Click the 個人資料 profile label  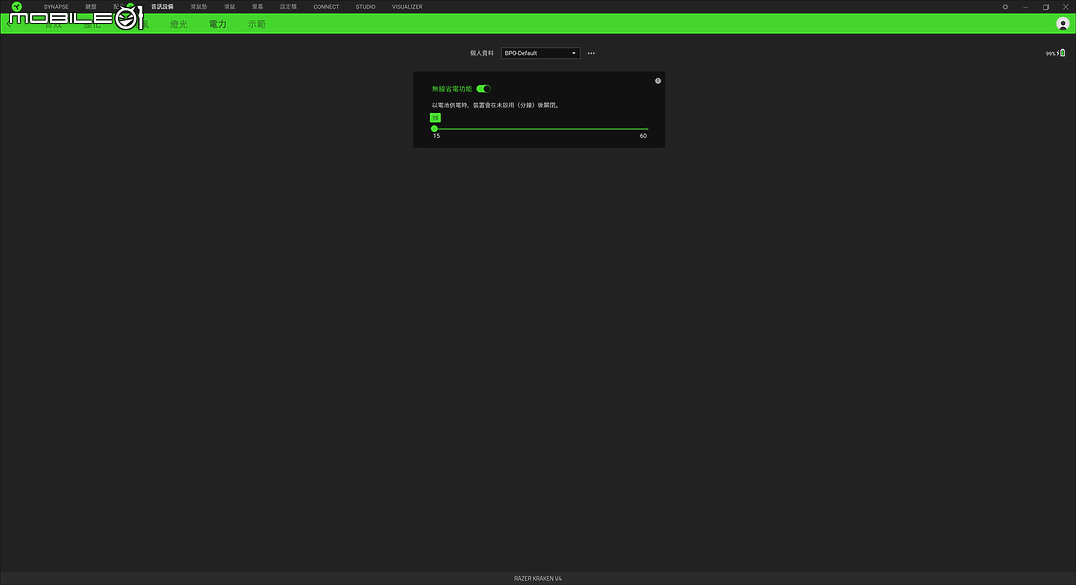coord(482,53)
